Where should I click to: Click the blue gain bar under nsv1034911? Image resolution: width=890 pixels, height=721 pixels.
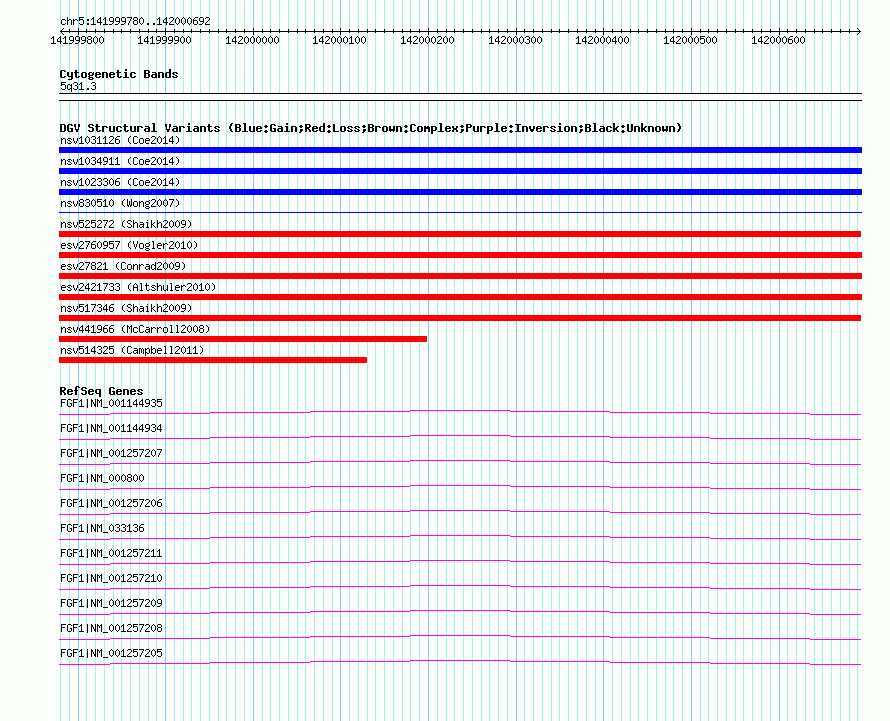tap(460, 171)
